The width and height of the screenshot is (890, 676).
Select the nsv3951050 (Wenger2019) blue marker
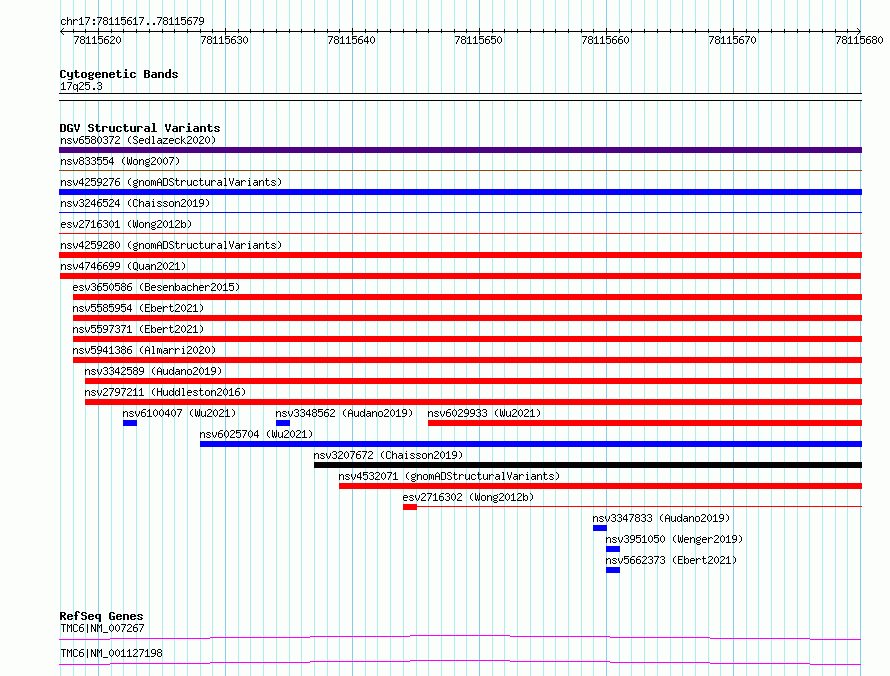pos(613,549)
